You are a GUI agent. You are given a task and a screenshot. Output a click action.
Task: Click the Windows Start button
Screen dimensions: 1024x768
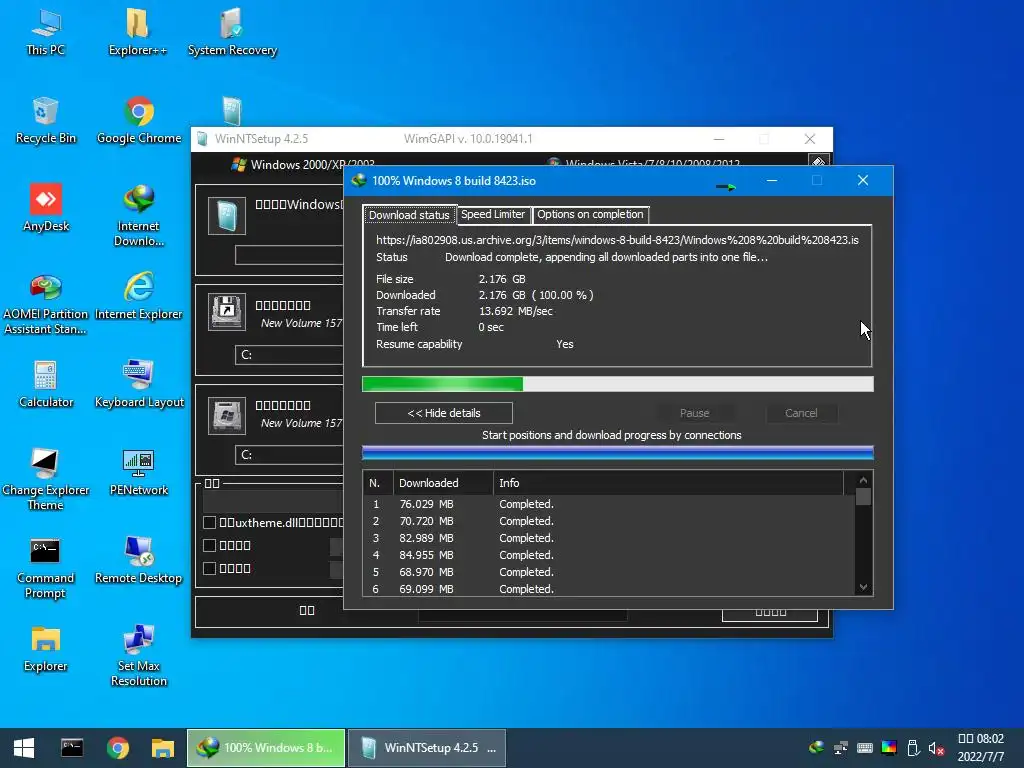[x=24, y=748]
